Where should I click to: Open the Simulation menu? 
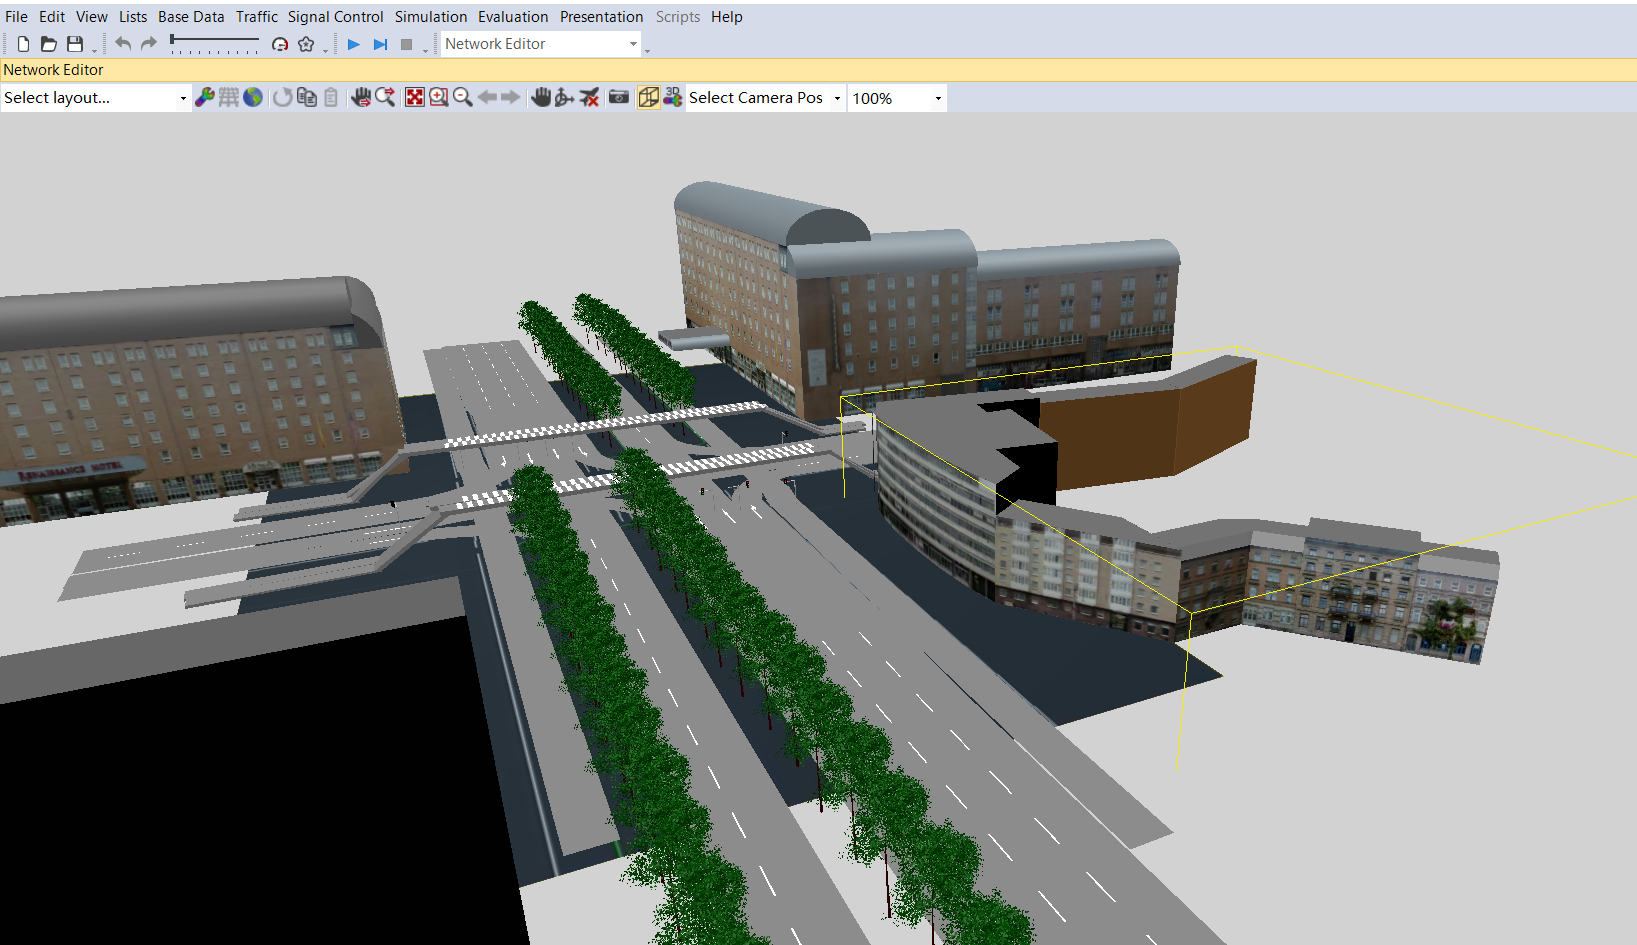tap(431, 16)
